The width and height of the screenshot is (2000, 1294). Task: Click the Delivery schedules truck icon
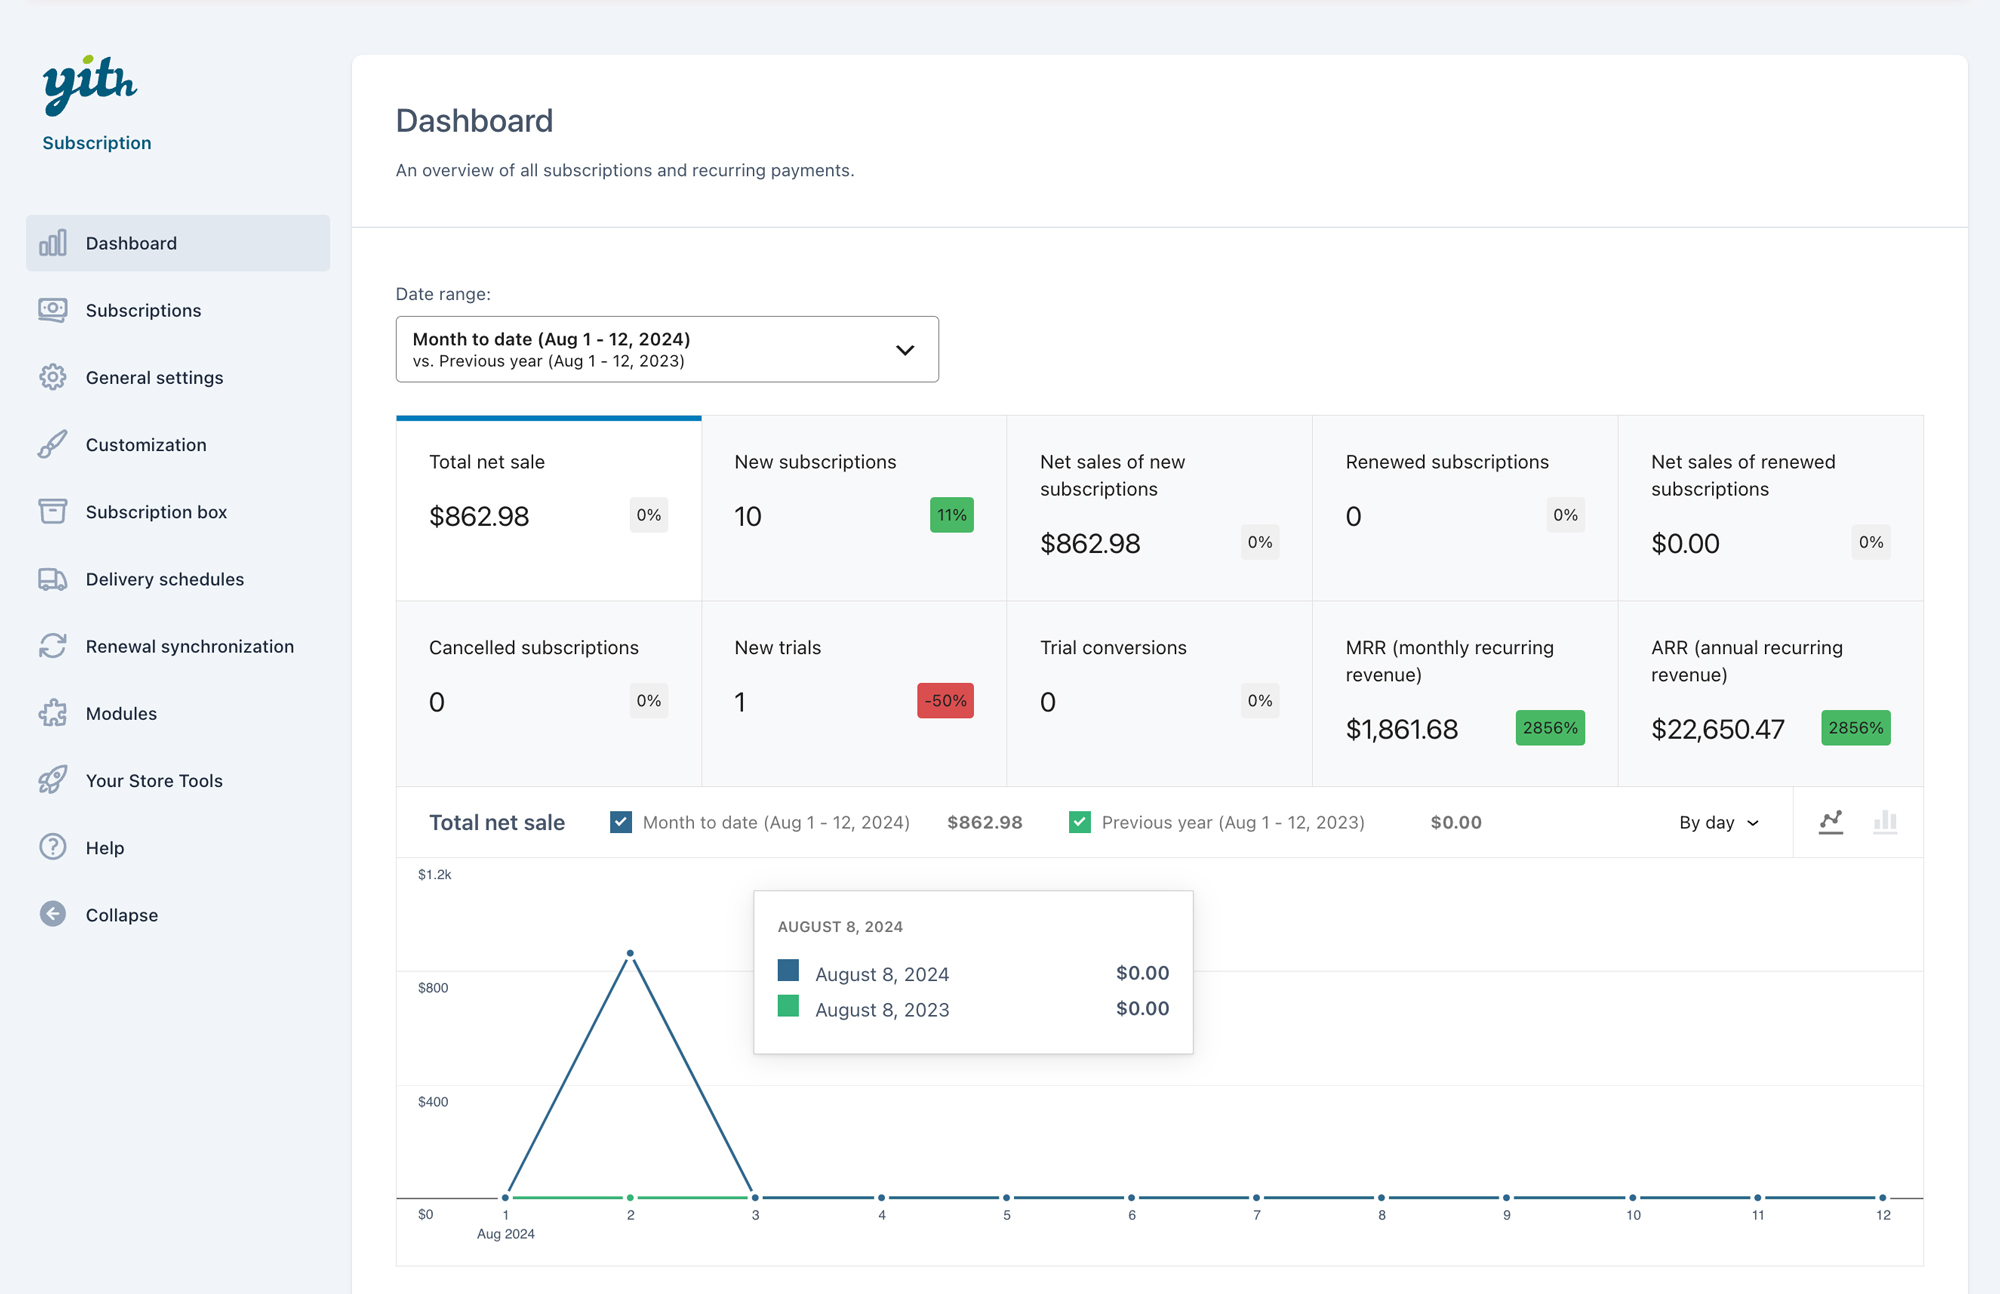(x=53, y=579)
